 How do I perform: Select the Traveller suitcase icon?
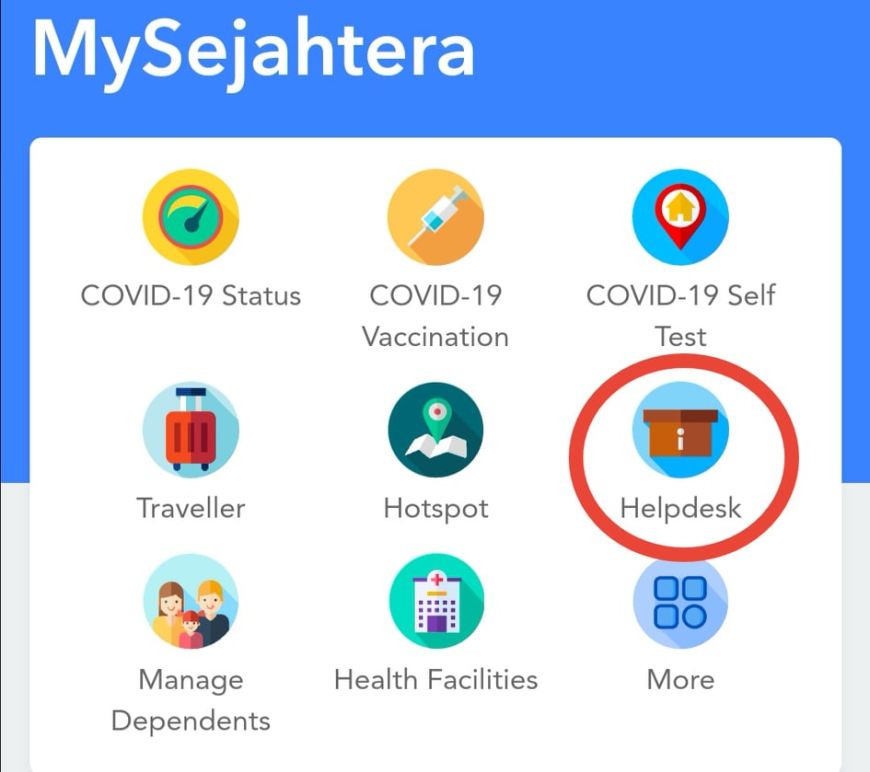point(191,430)
